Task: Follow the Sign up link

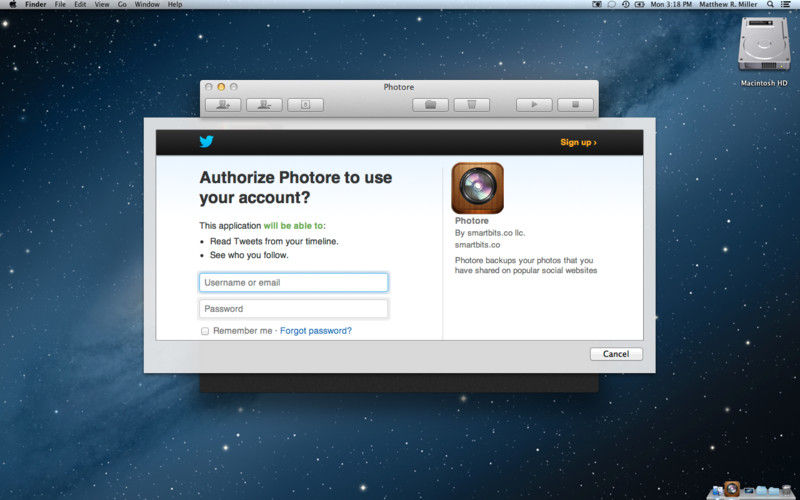Action: click(x=578, y=142)
